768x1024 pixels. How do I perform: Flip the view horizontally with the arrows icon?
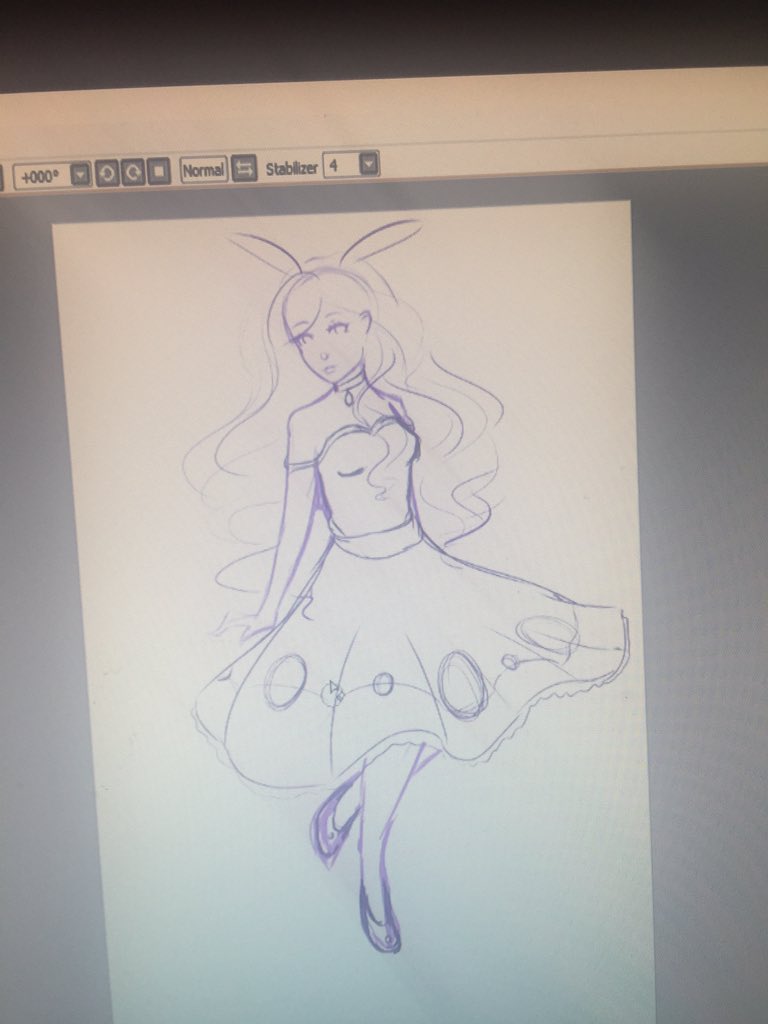[245, 169]
